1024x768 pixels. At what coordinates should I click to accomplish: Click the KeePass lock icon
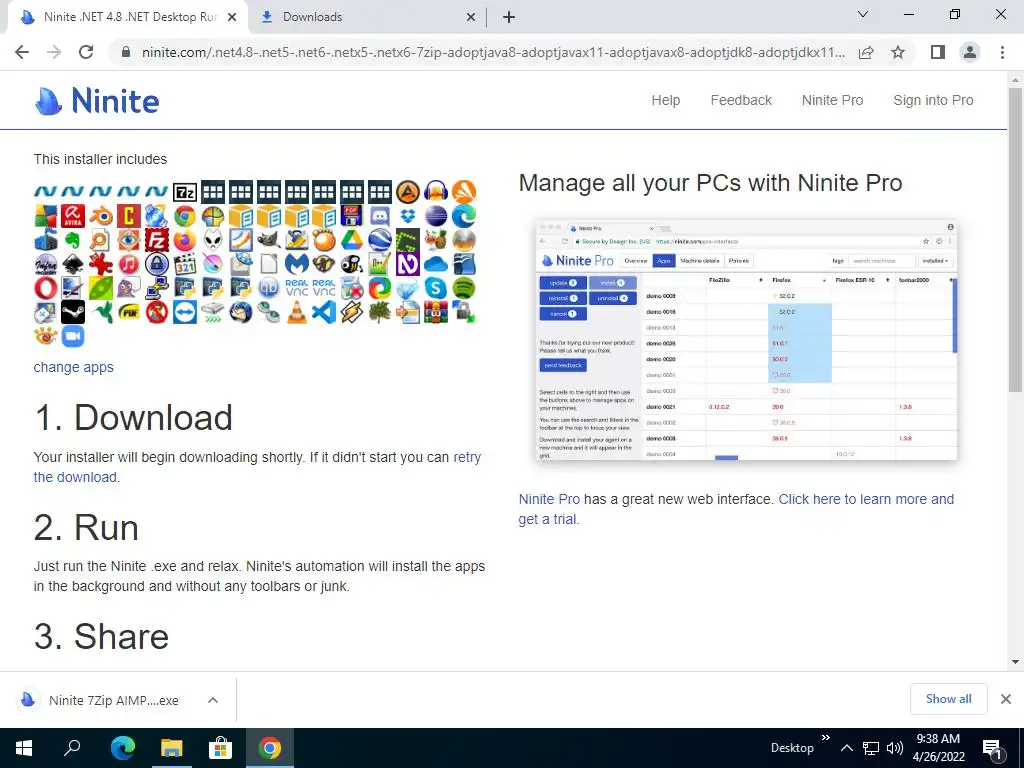pos(157,264)
